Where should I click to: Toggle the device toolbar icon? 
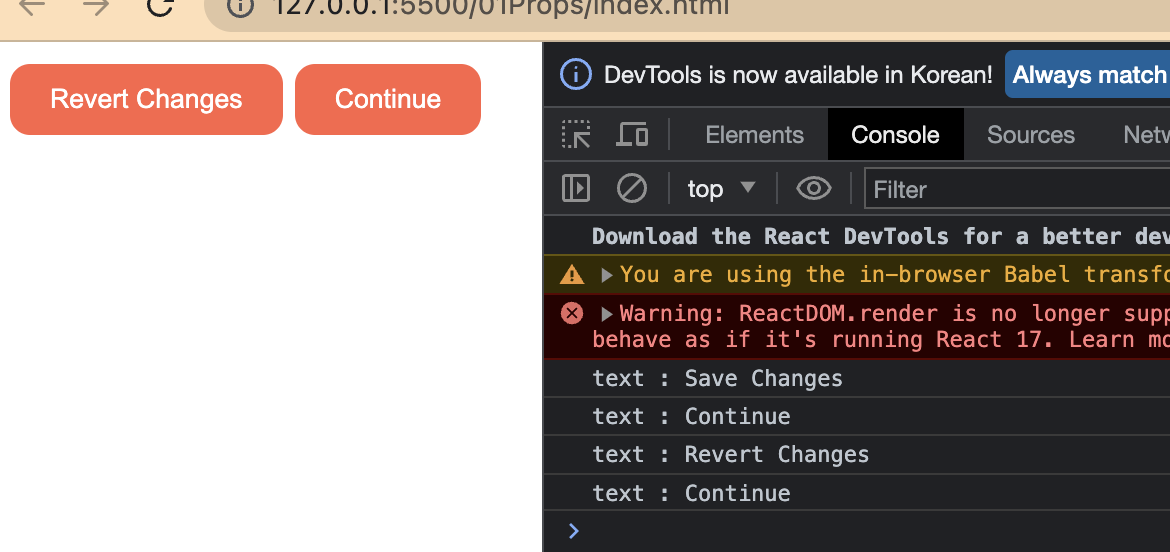click(632, 135)
